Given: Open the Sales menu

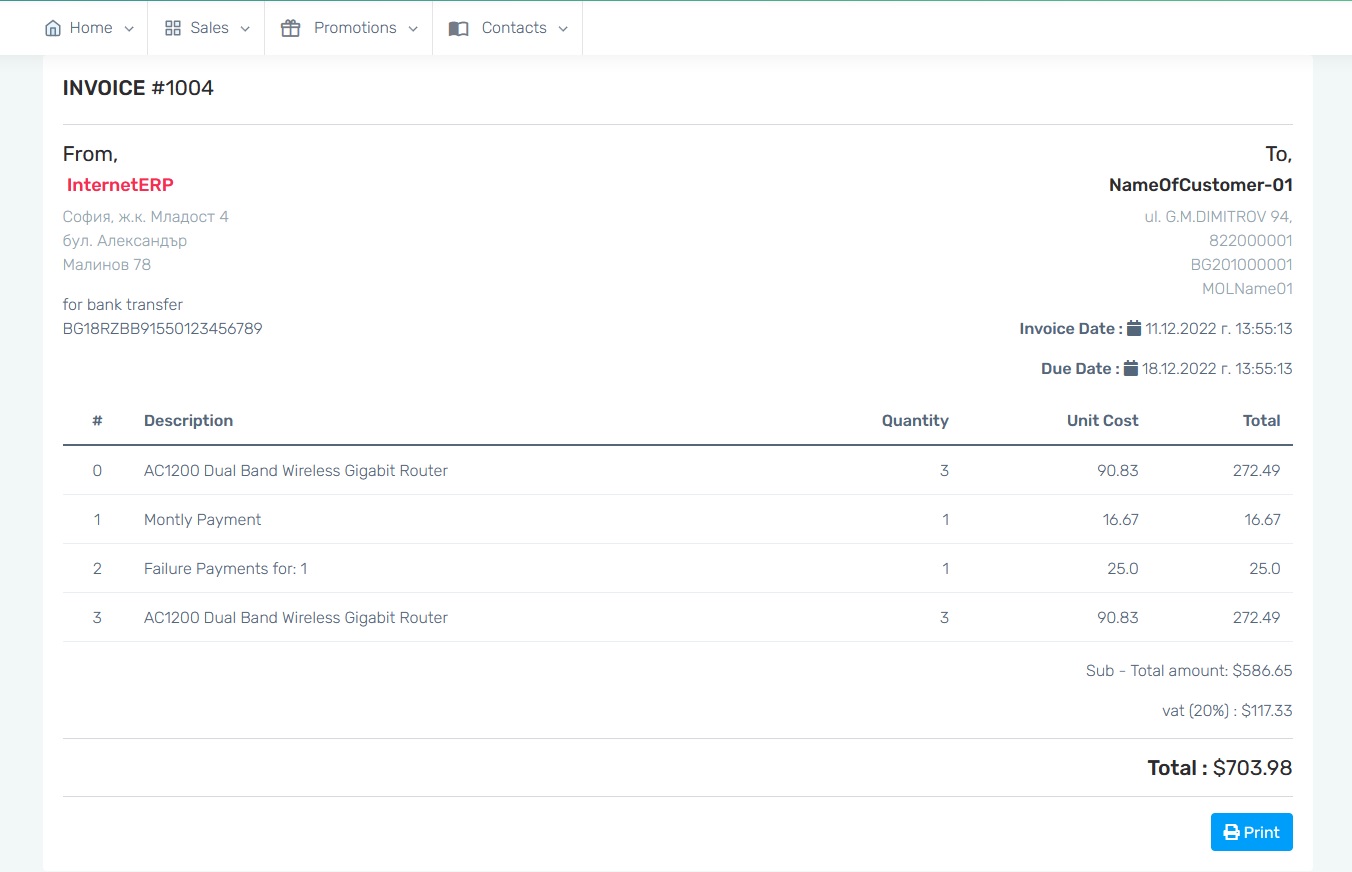Looking at the screenshot, I should click(207, 28).
